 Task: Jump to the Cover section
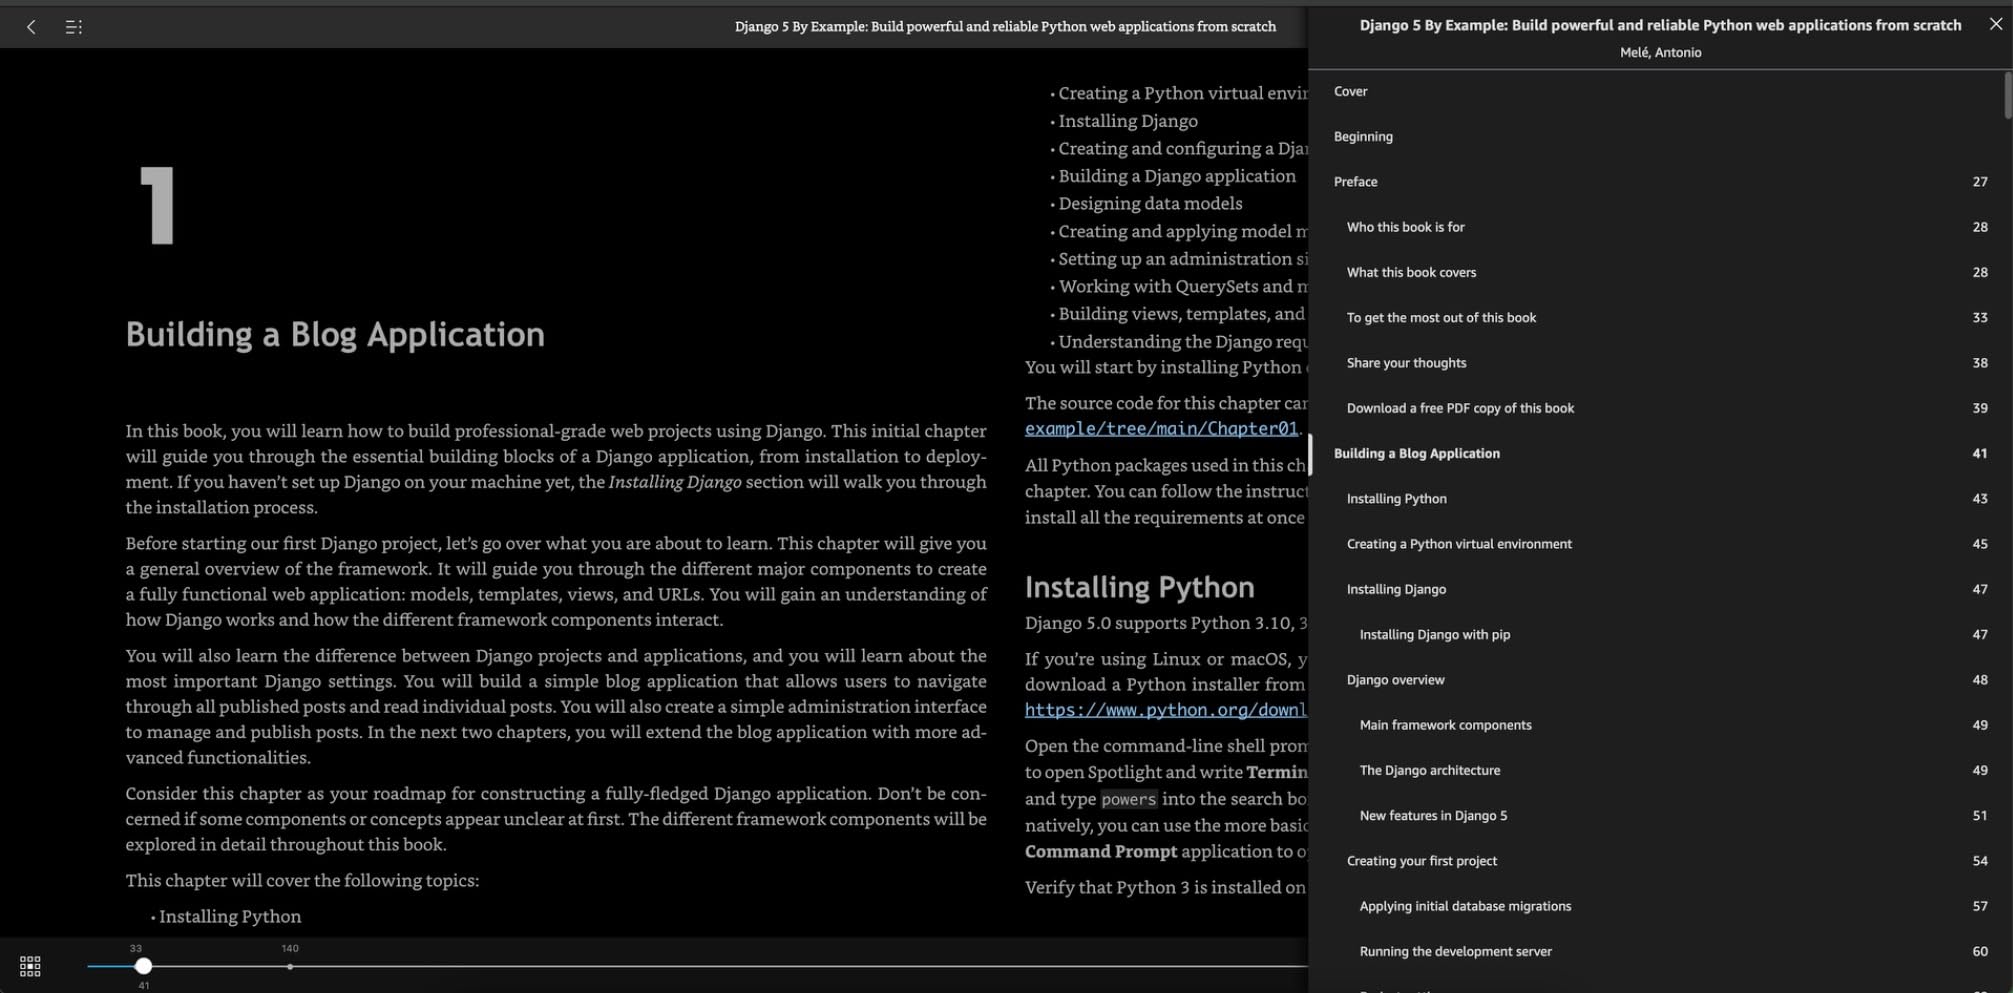[1351, 91]
